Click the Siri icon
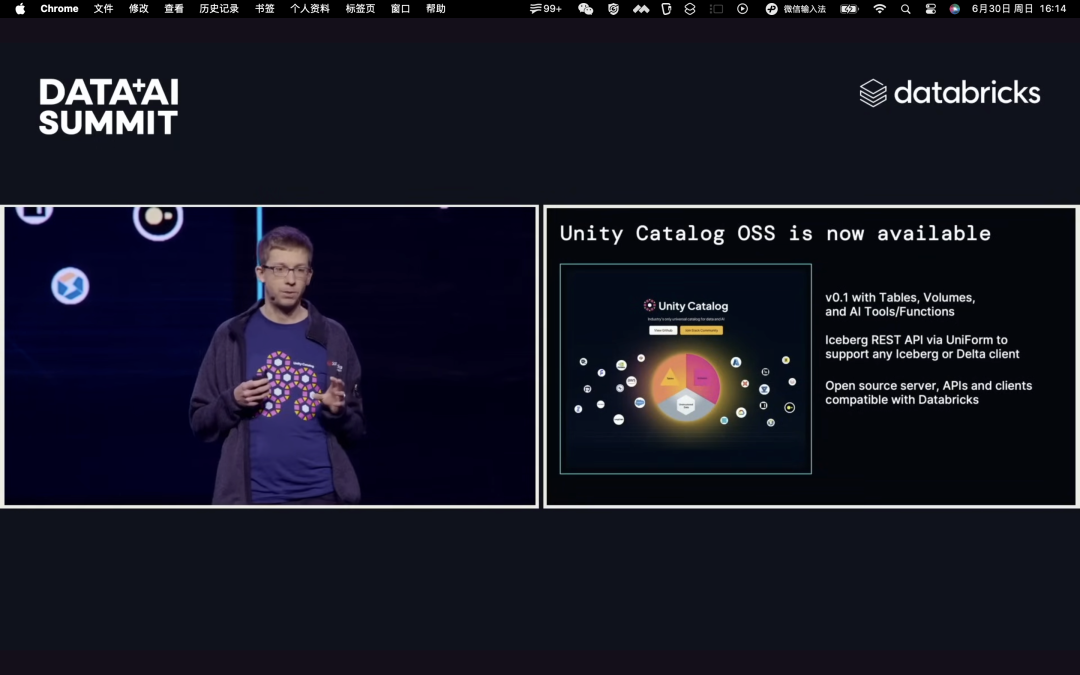This screenshot has width=1080, height=675. [955, 9]
